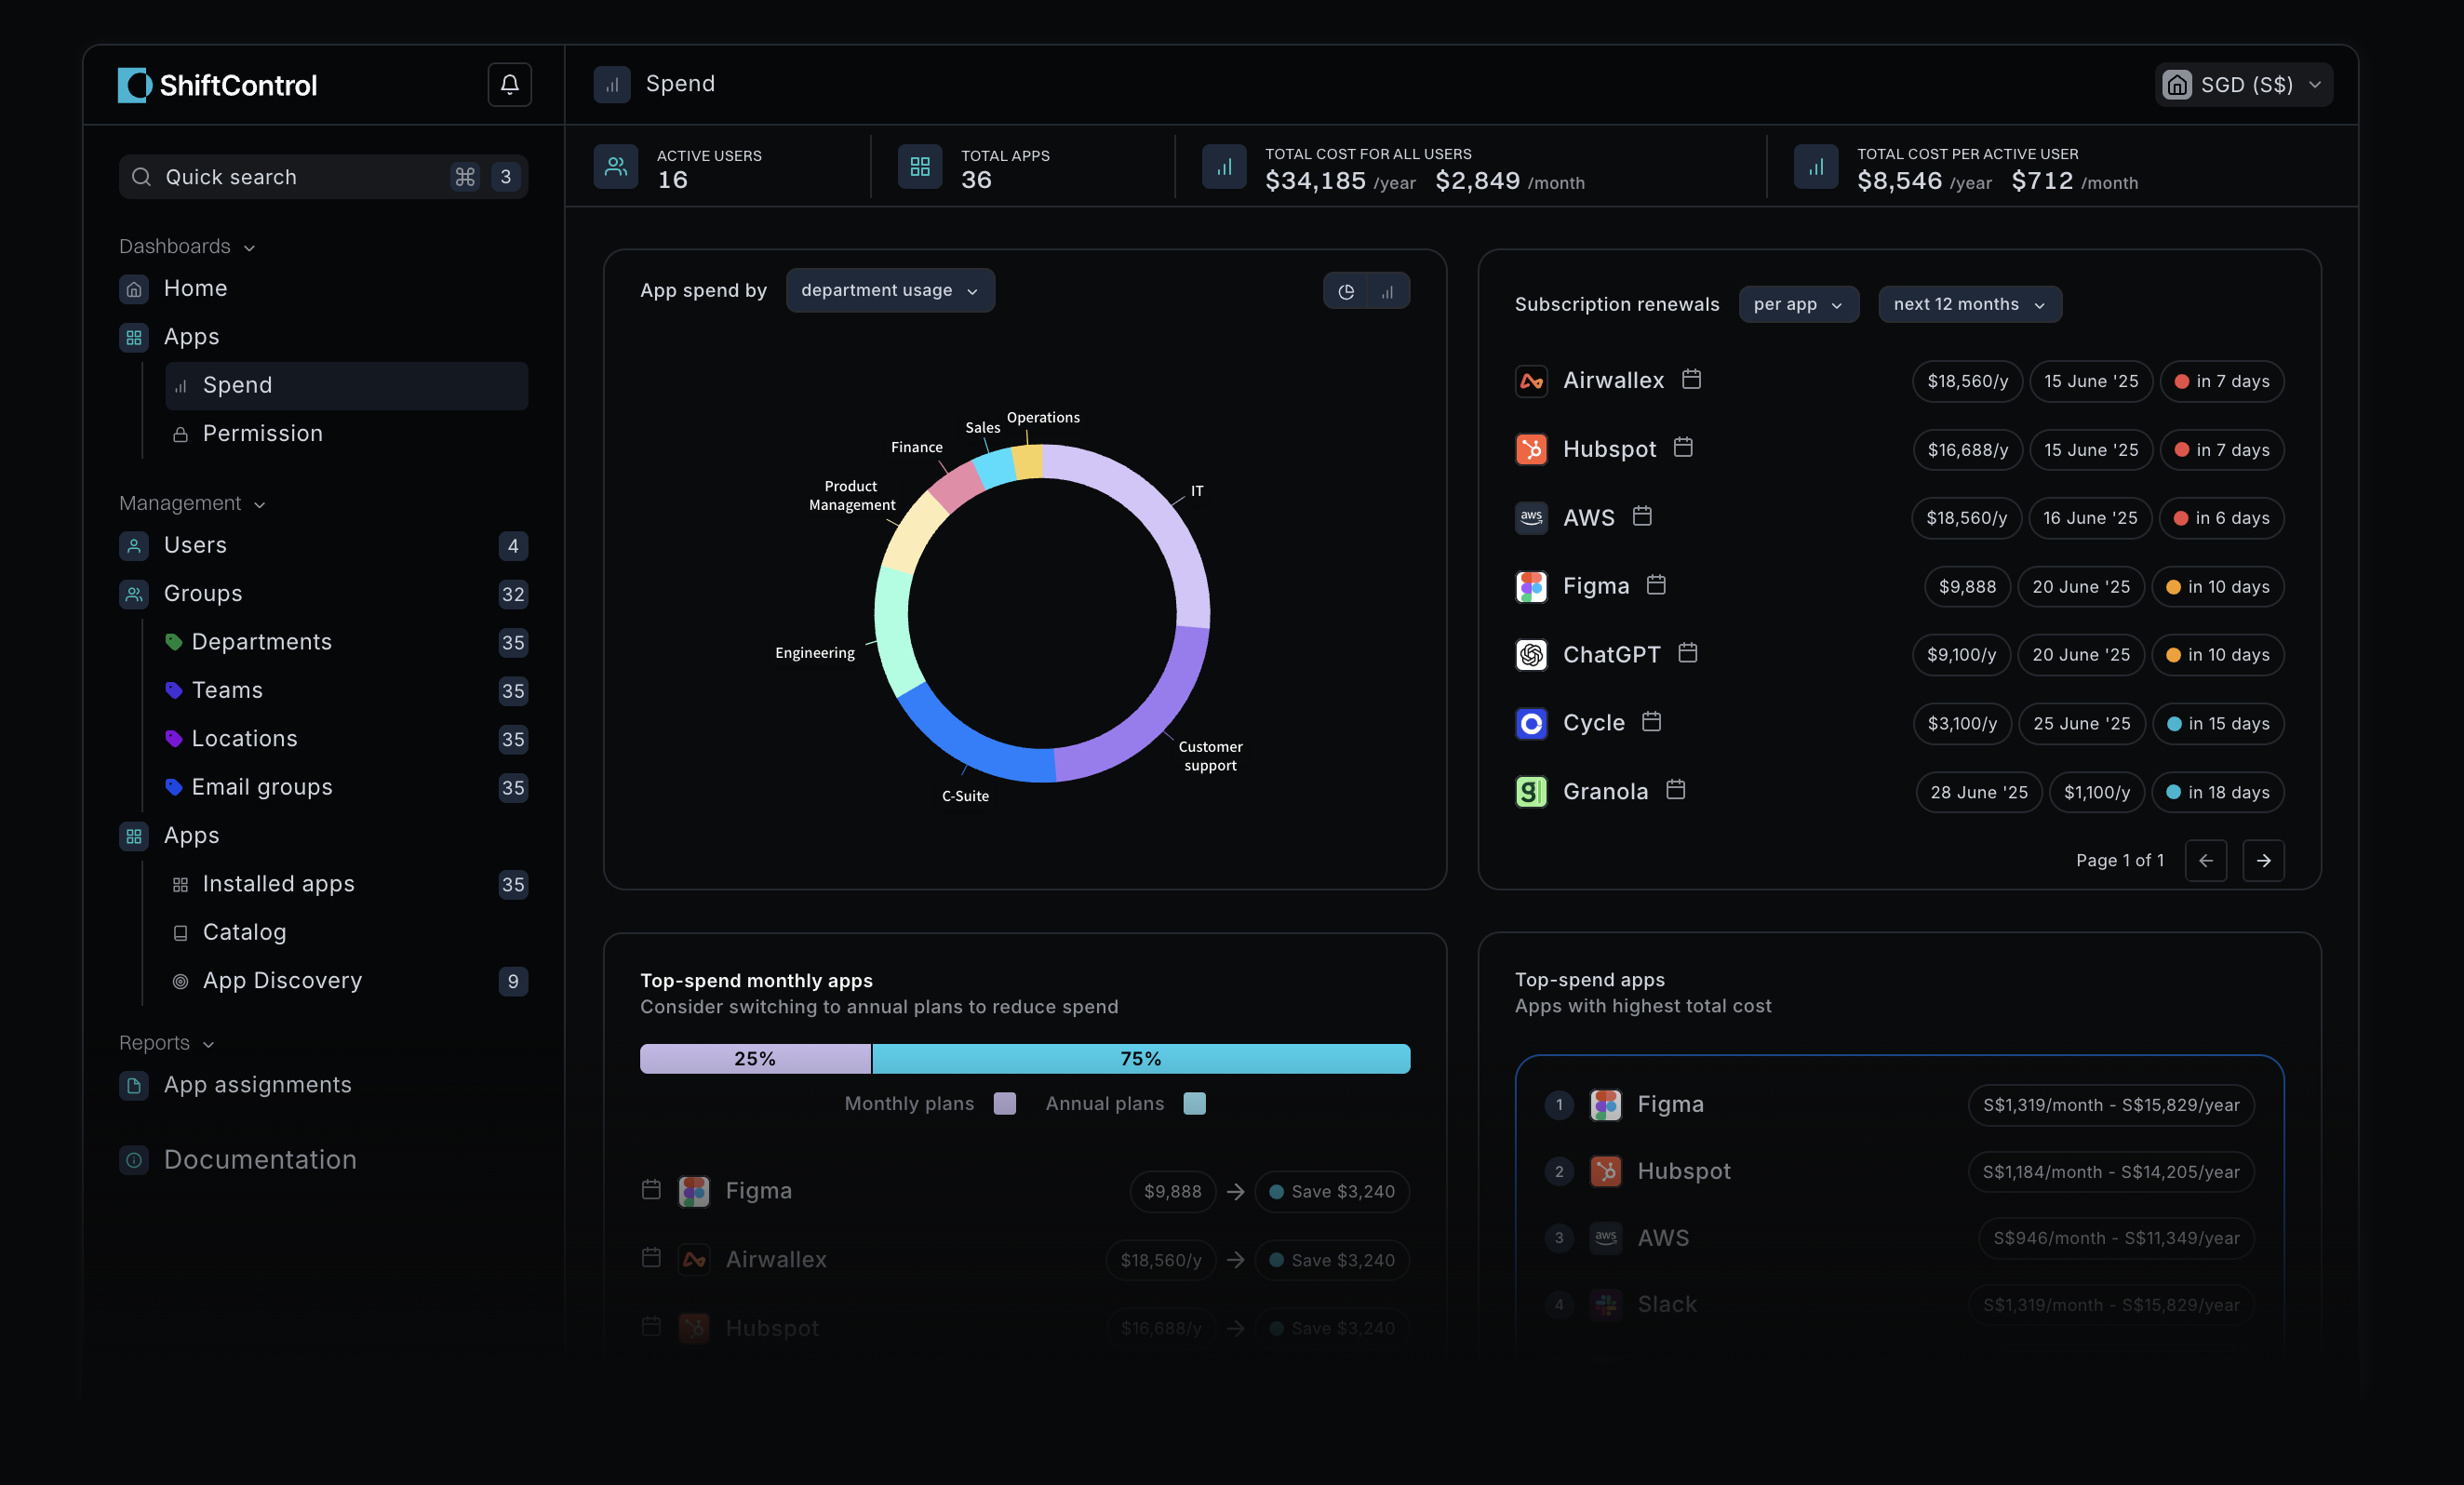
Task: Select the pie chart view icon
Action: coord(1347,291)
